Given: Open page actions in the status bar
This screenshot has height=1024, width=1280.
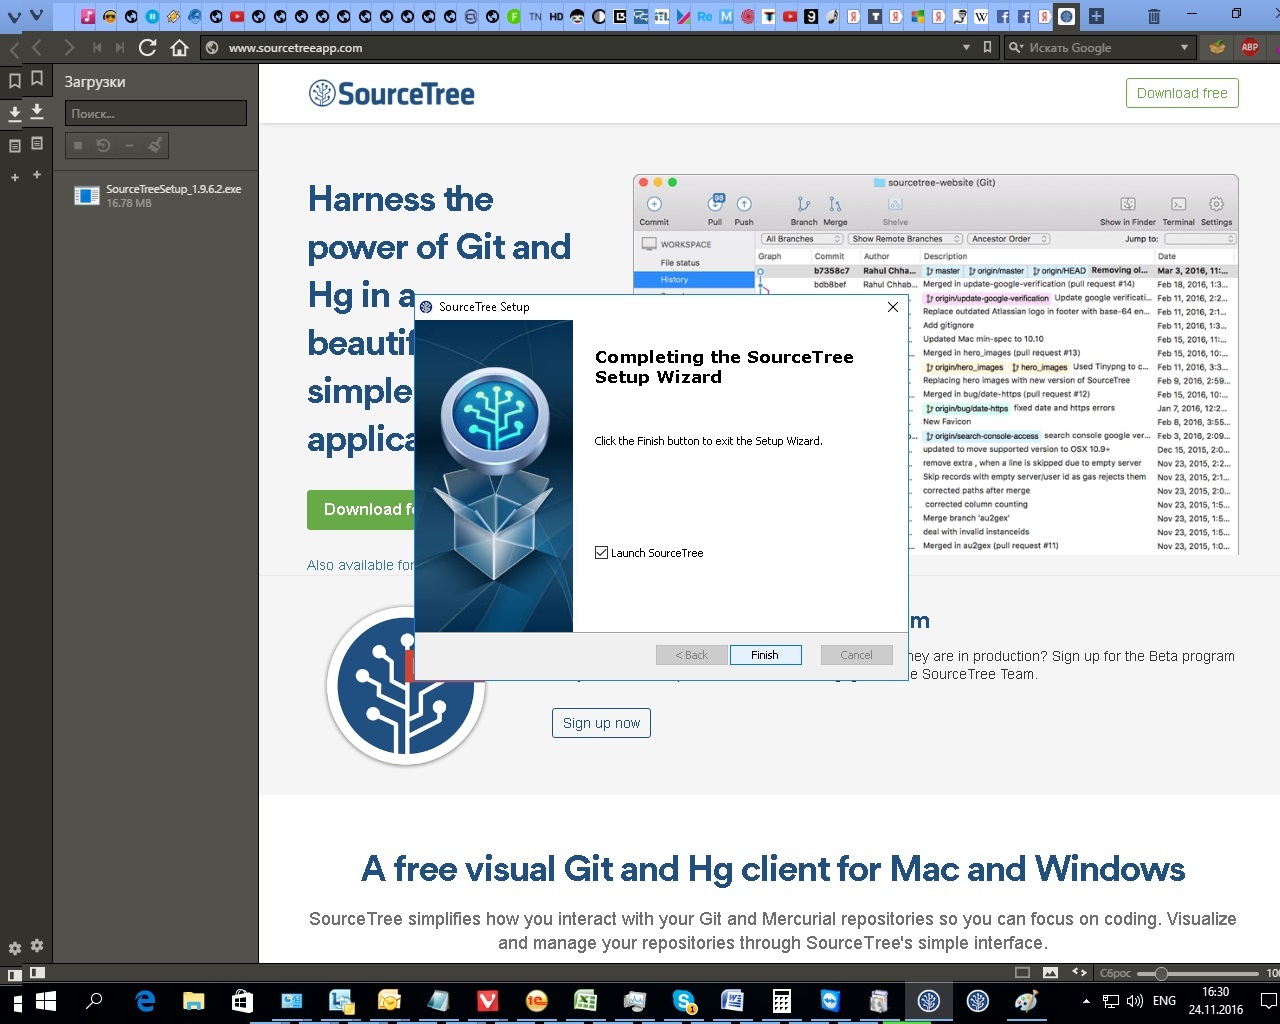Looking at the screenshot, I should 1079,972.
